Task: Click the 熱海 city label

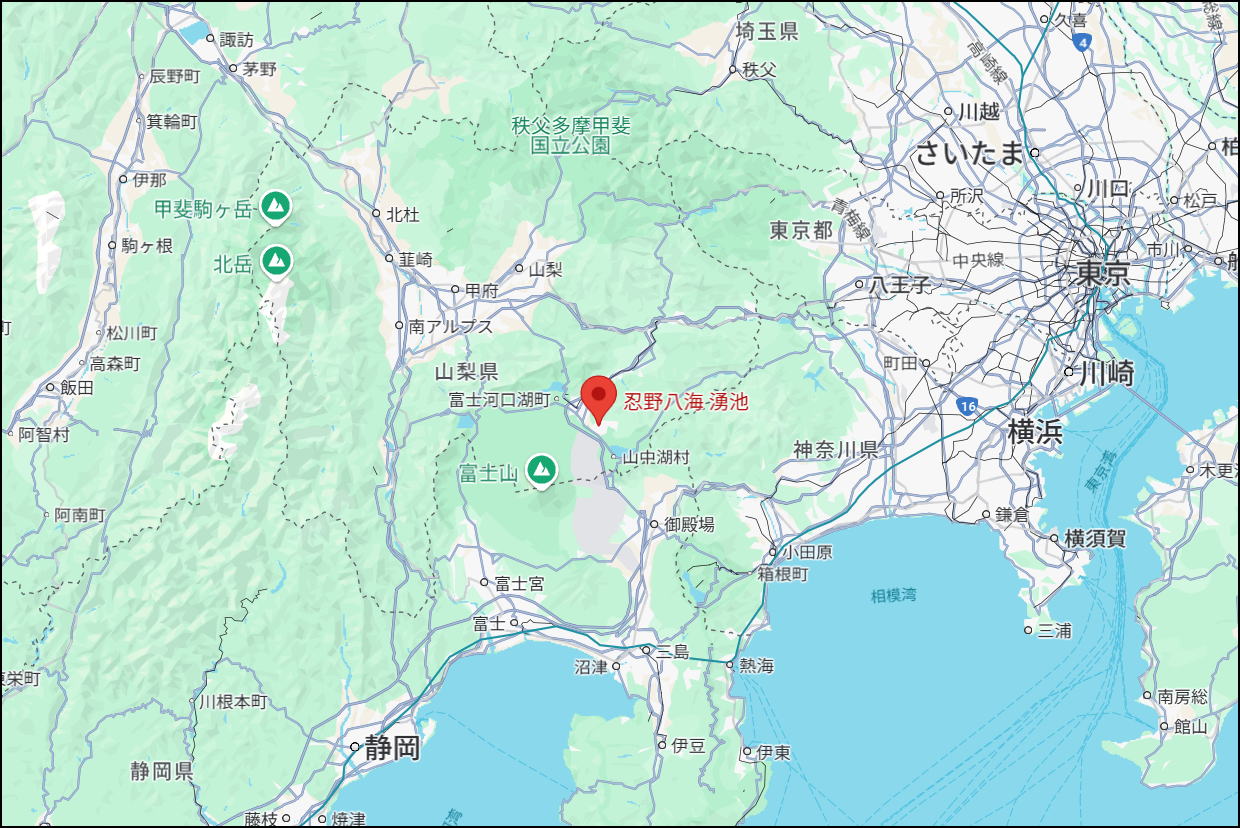Action: point(756,665)
